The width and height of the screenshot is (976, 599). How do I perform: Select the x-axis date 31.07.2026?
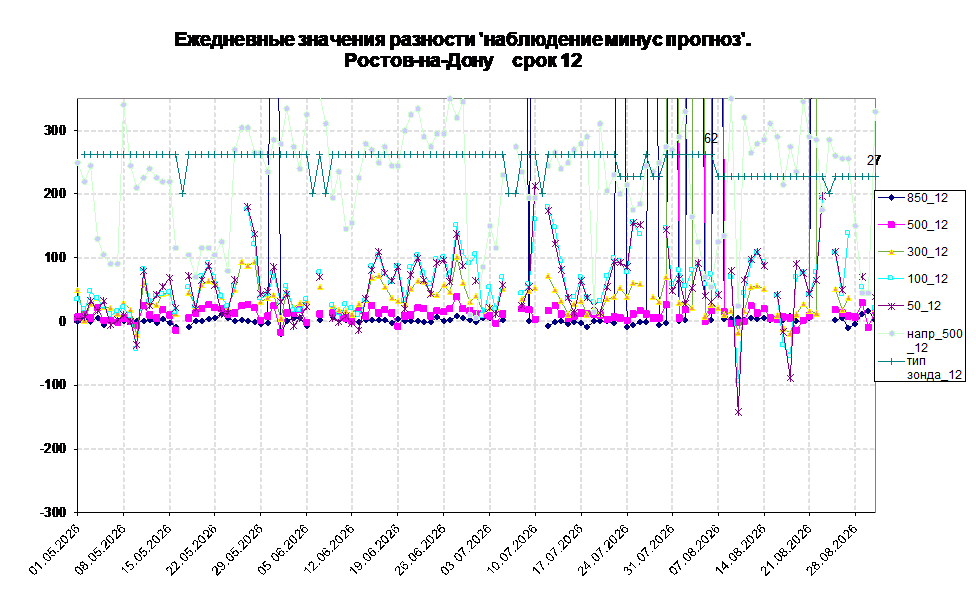(650, 549)
